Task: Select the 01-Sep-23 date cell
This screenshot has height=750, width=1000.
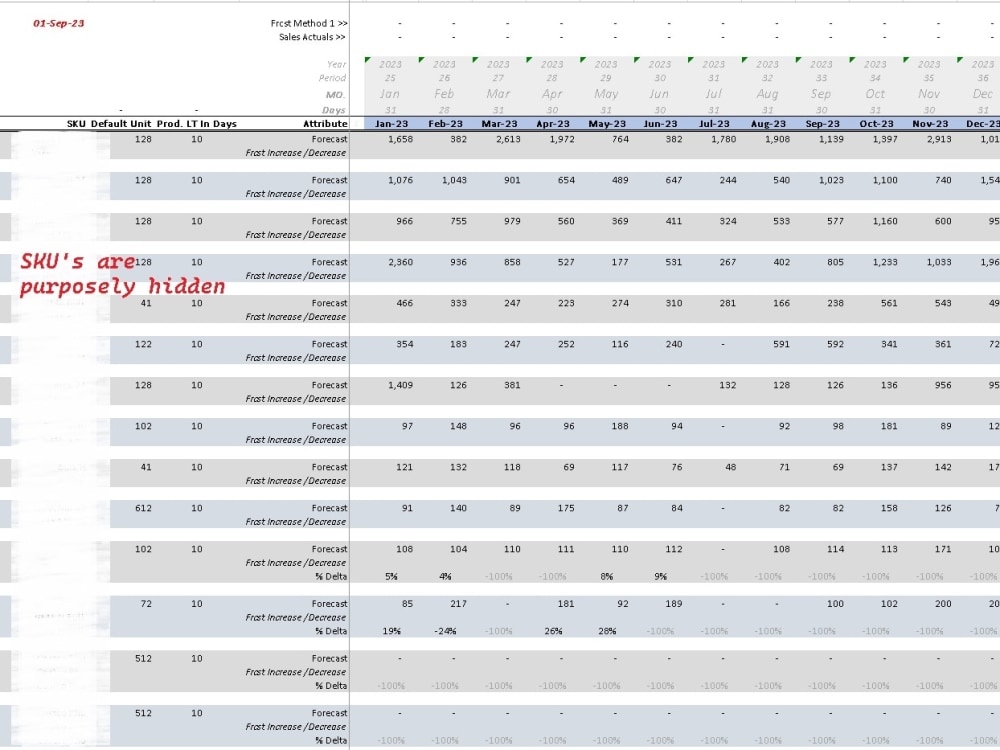Action: click(59, 24)
